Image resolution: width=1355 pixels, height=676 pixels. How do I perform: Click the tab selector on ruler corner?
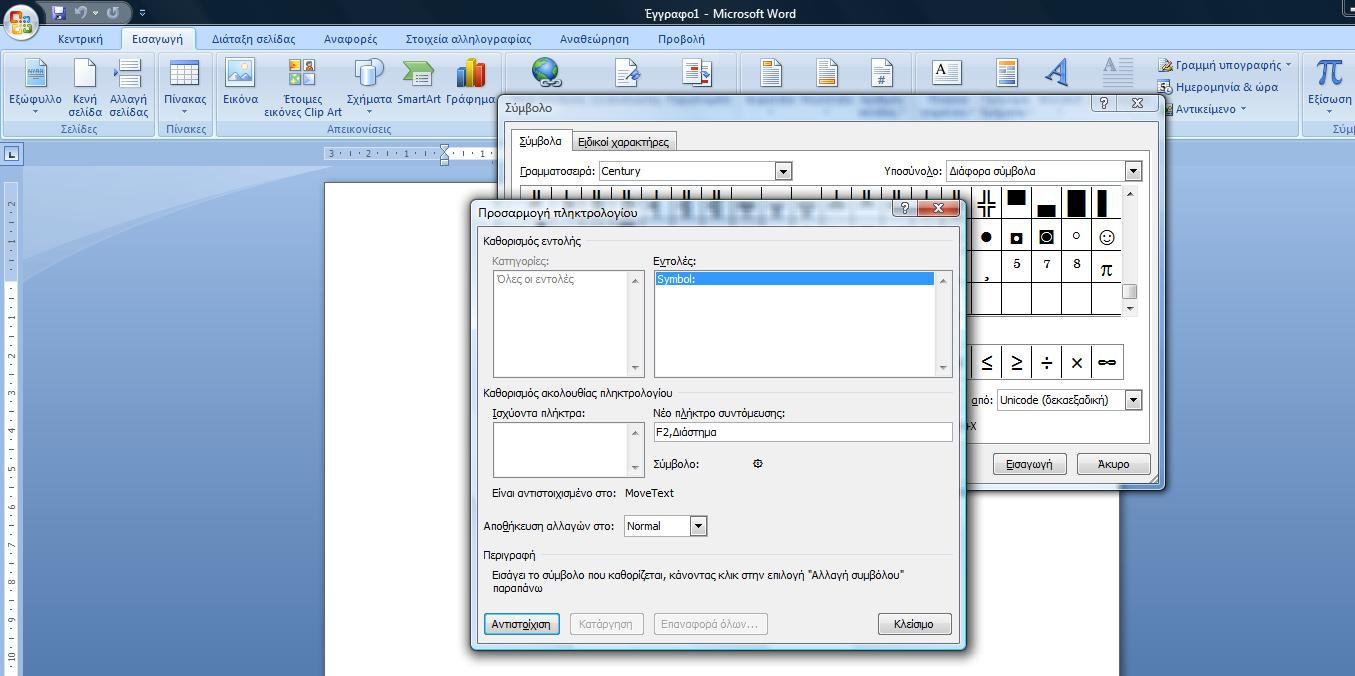point(12,154)
